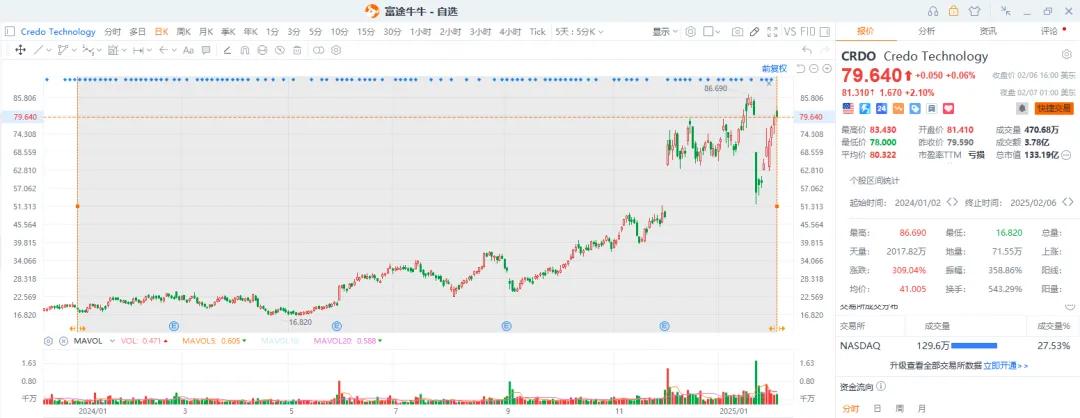Open the 资讯 news tab
This screenshot has width=1080, height=418.
pos(988,31)
